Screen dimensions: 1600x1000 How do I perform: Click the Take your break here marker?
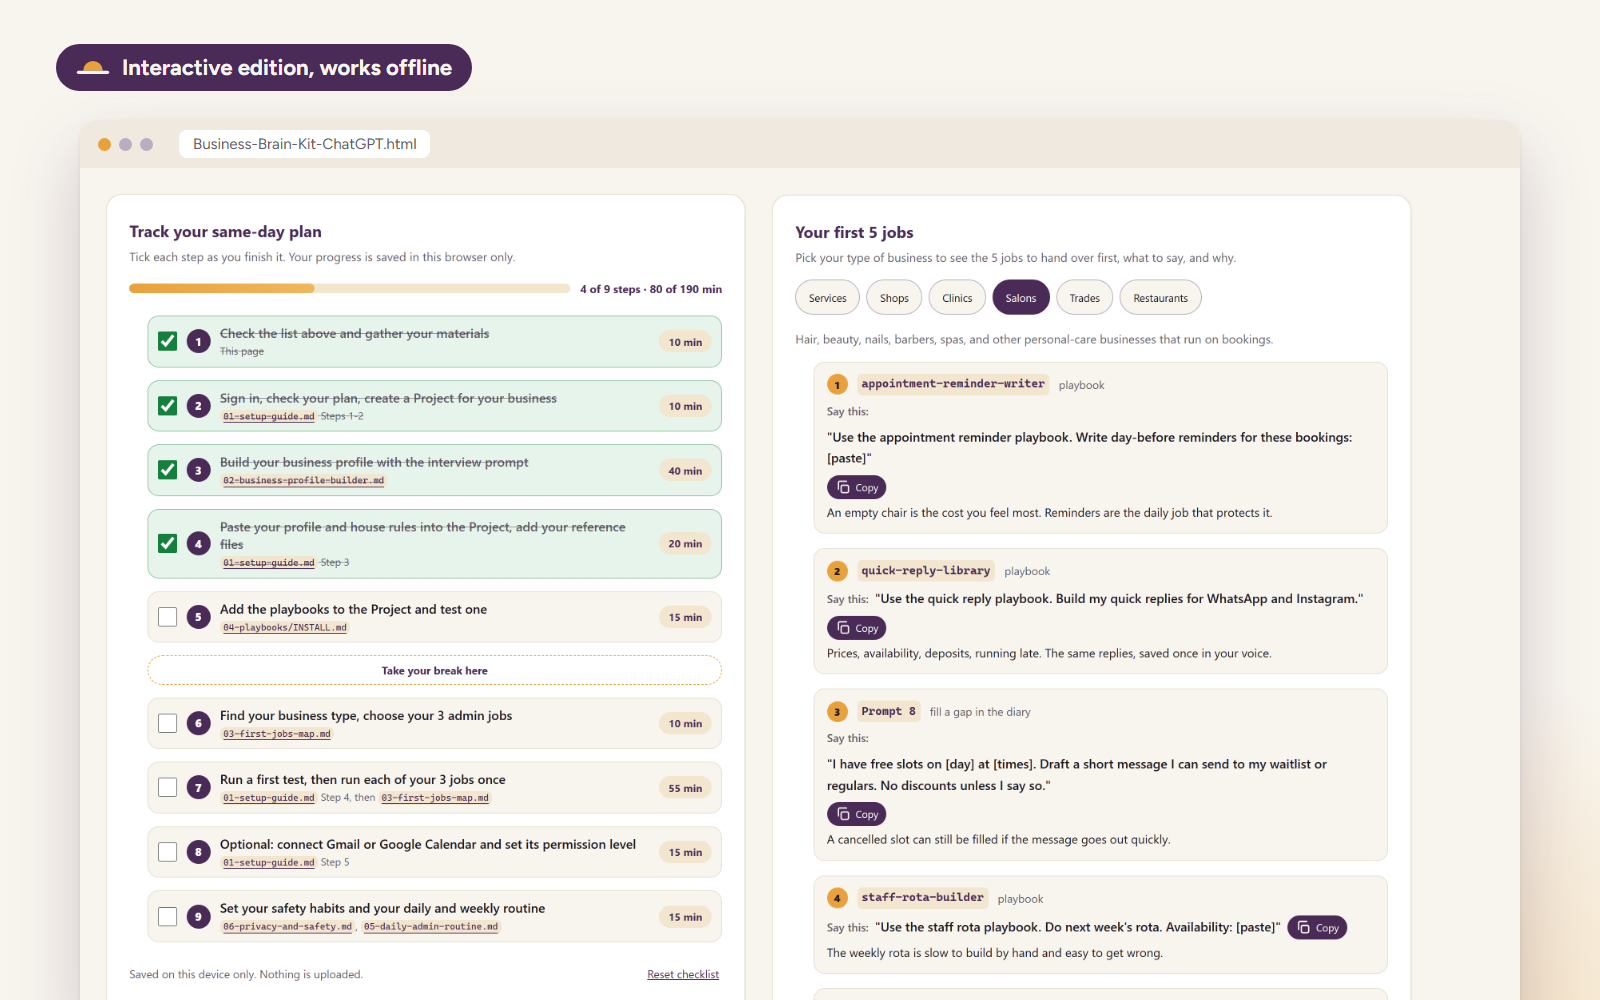434,670
